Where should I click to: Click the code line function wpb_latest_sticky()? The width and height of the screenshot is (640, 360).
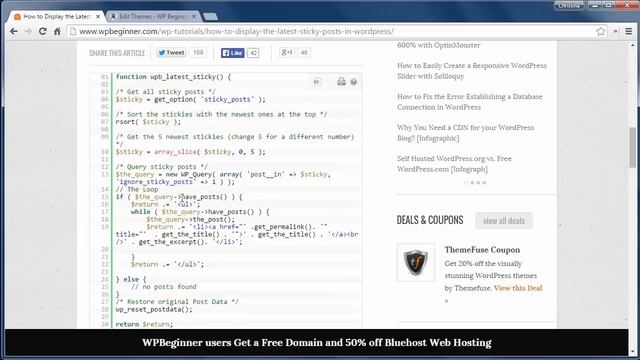tap(173, 77)
